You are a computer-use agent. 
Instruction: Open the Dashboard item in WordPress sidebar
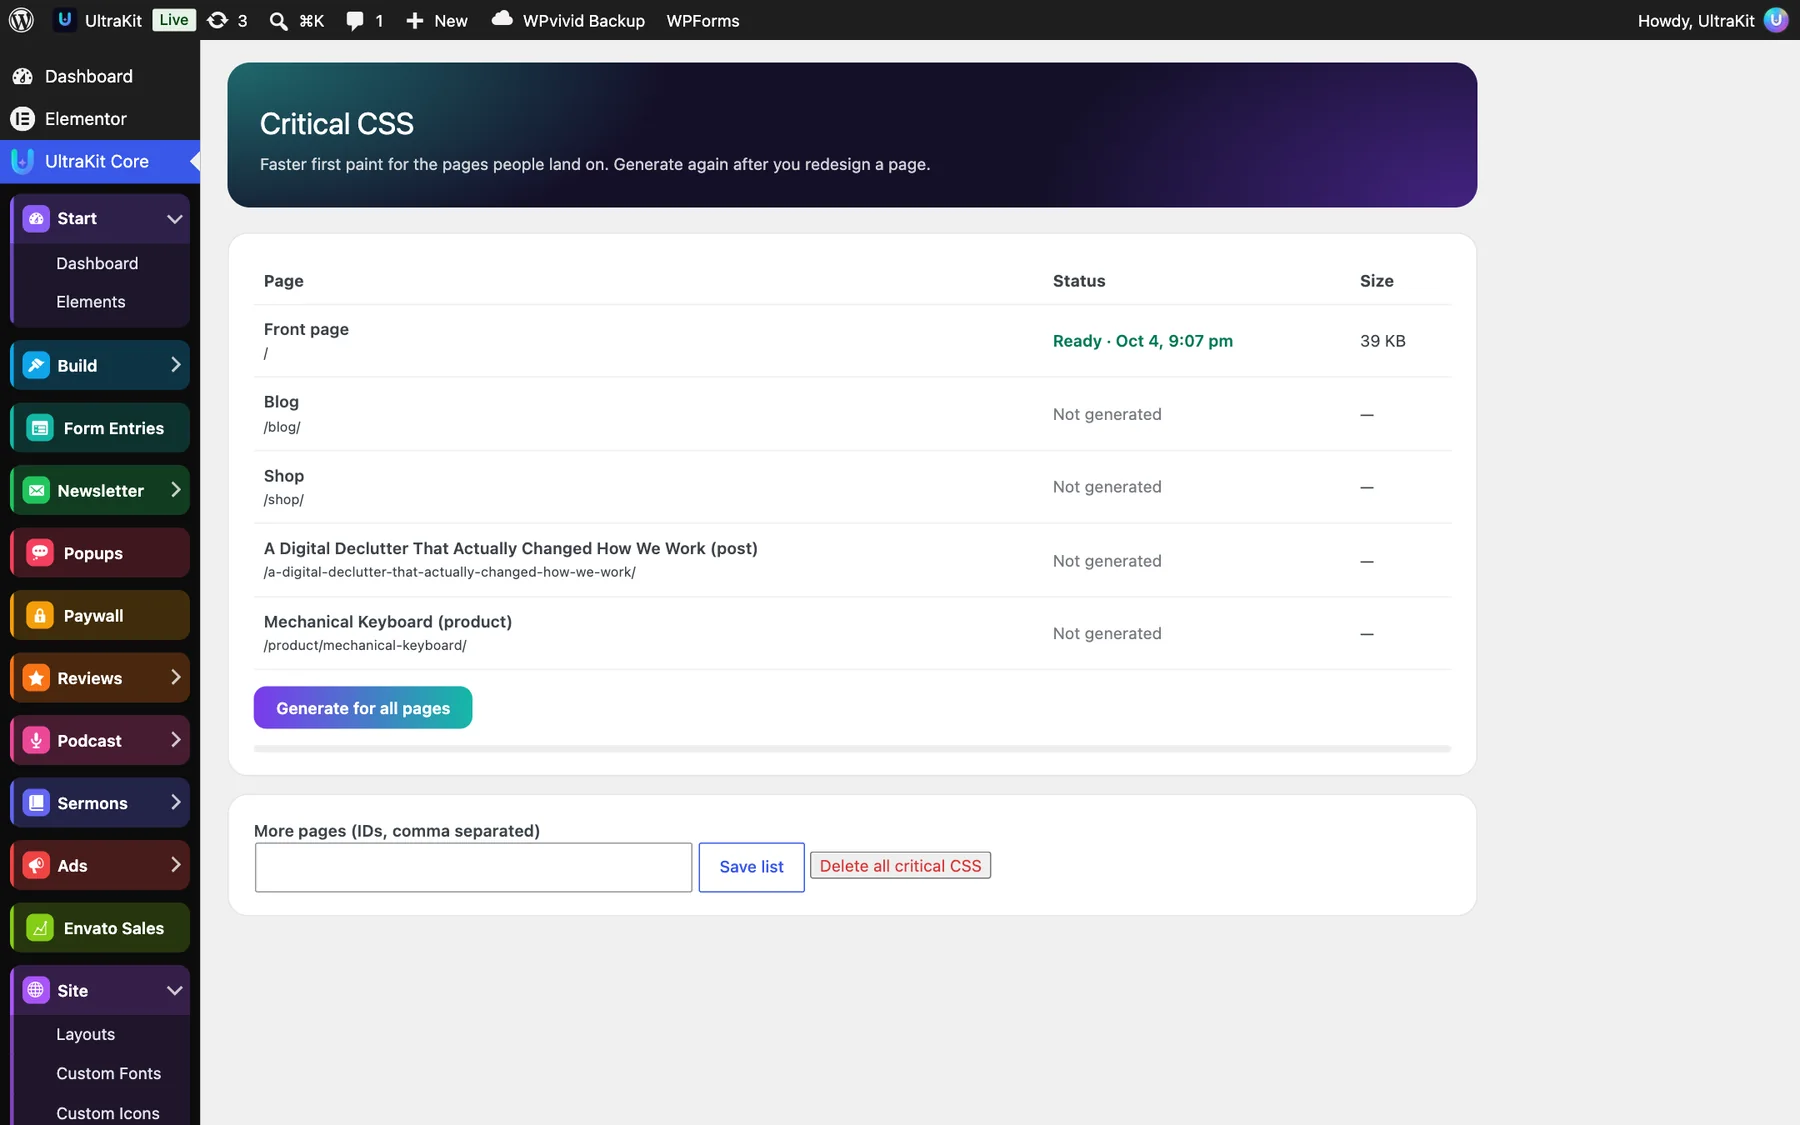pos(100,76)
